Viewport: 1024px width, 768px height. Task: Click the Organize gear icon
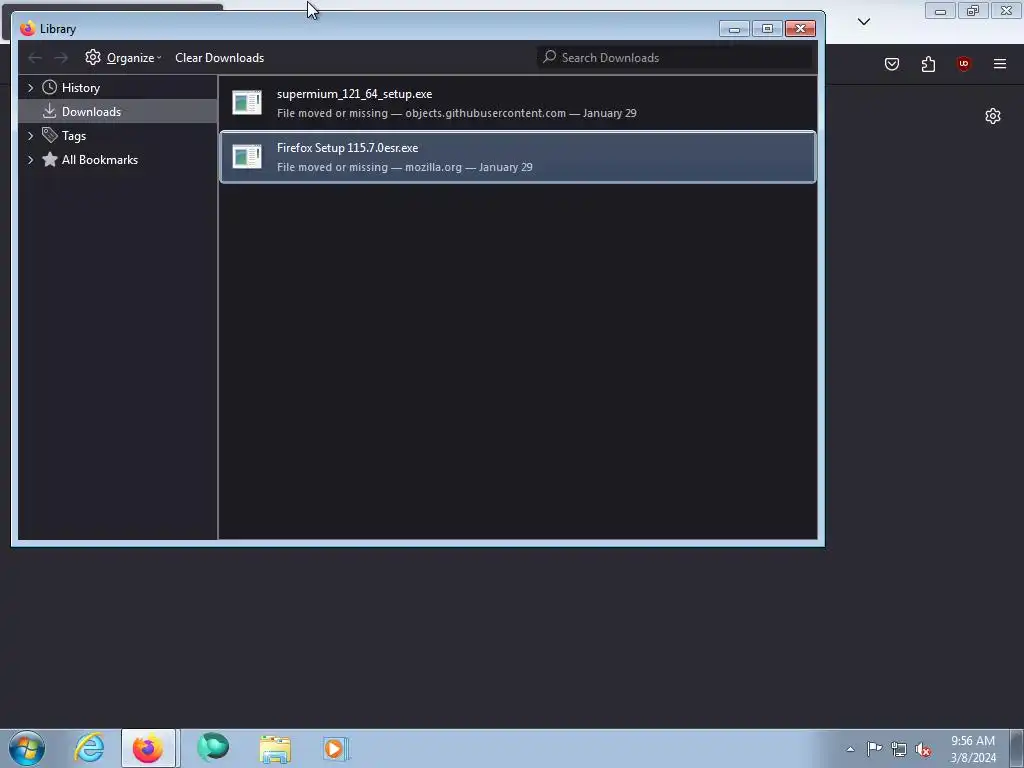click(x=93, y=57)
